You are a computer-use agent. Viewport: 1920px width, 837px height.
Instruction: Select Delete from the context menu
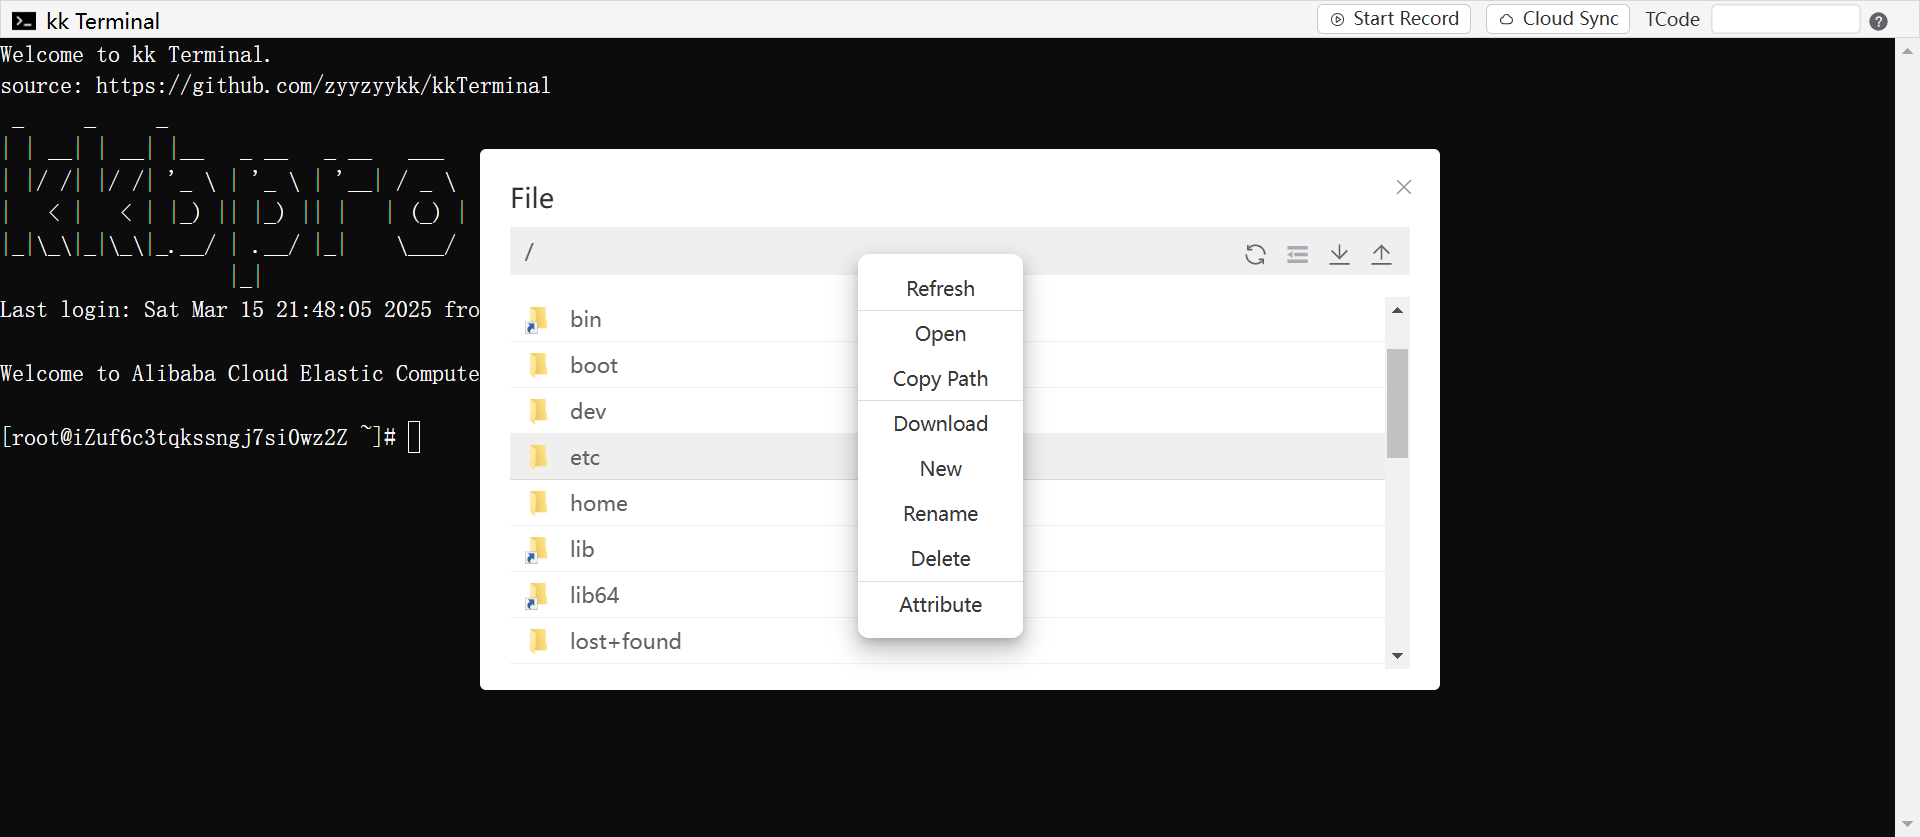tap(940, 559)
